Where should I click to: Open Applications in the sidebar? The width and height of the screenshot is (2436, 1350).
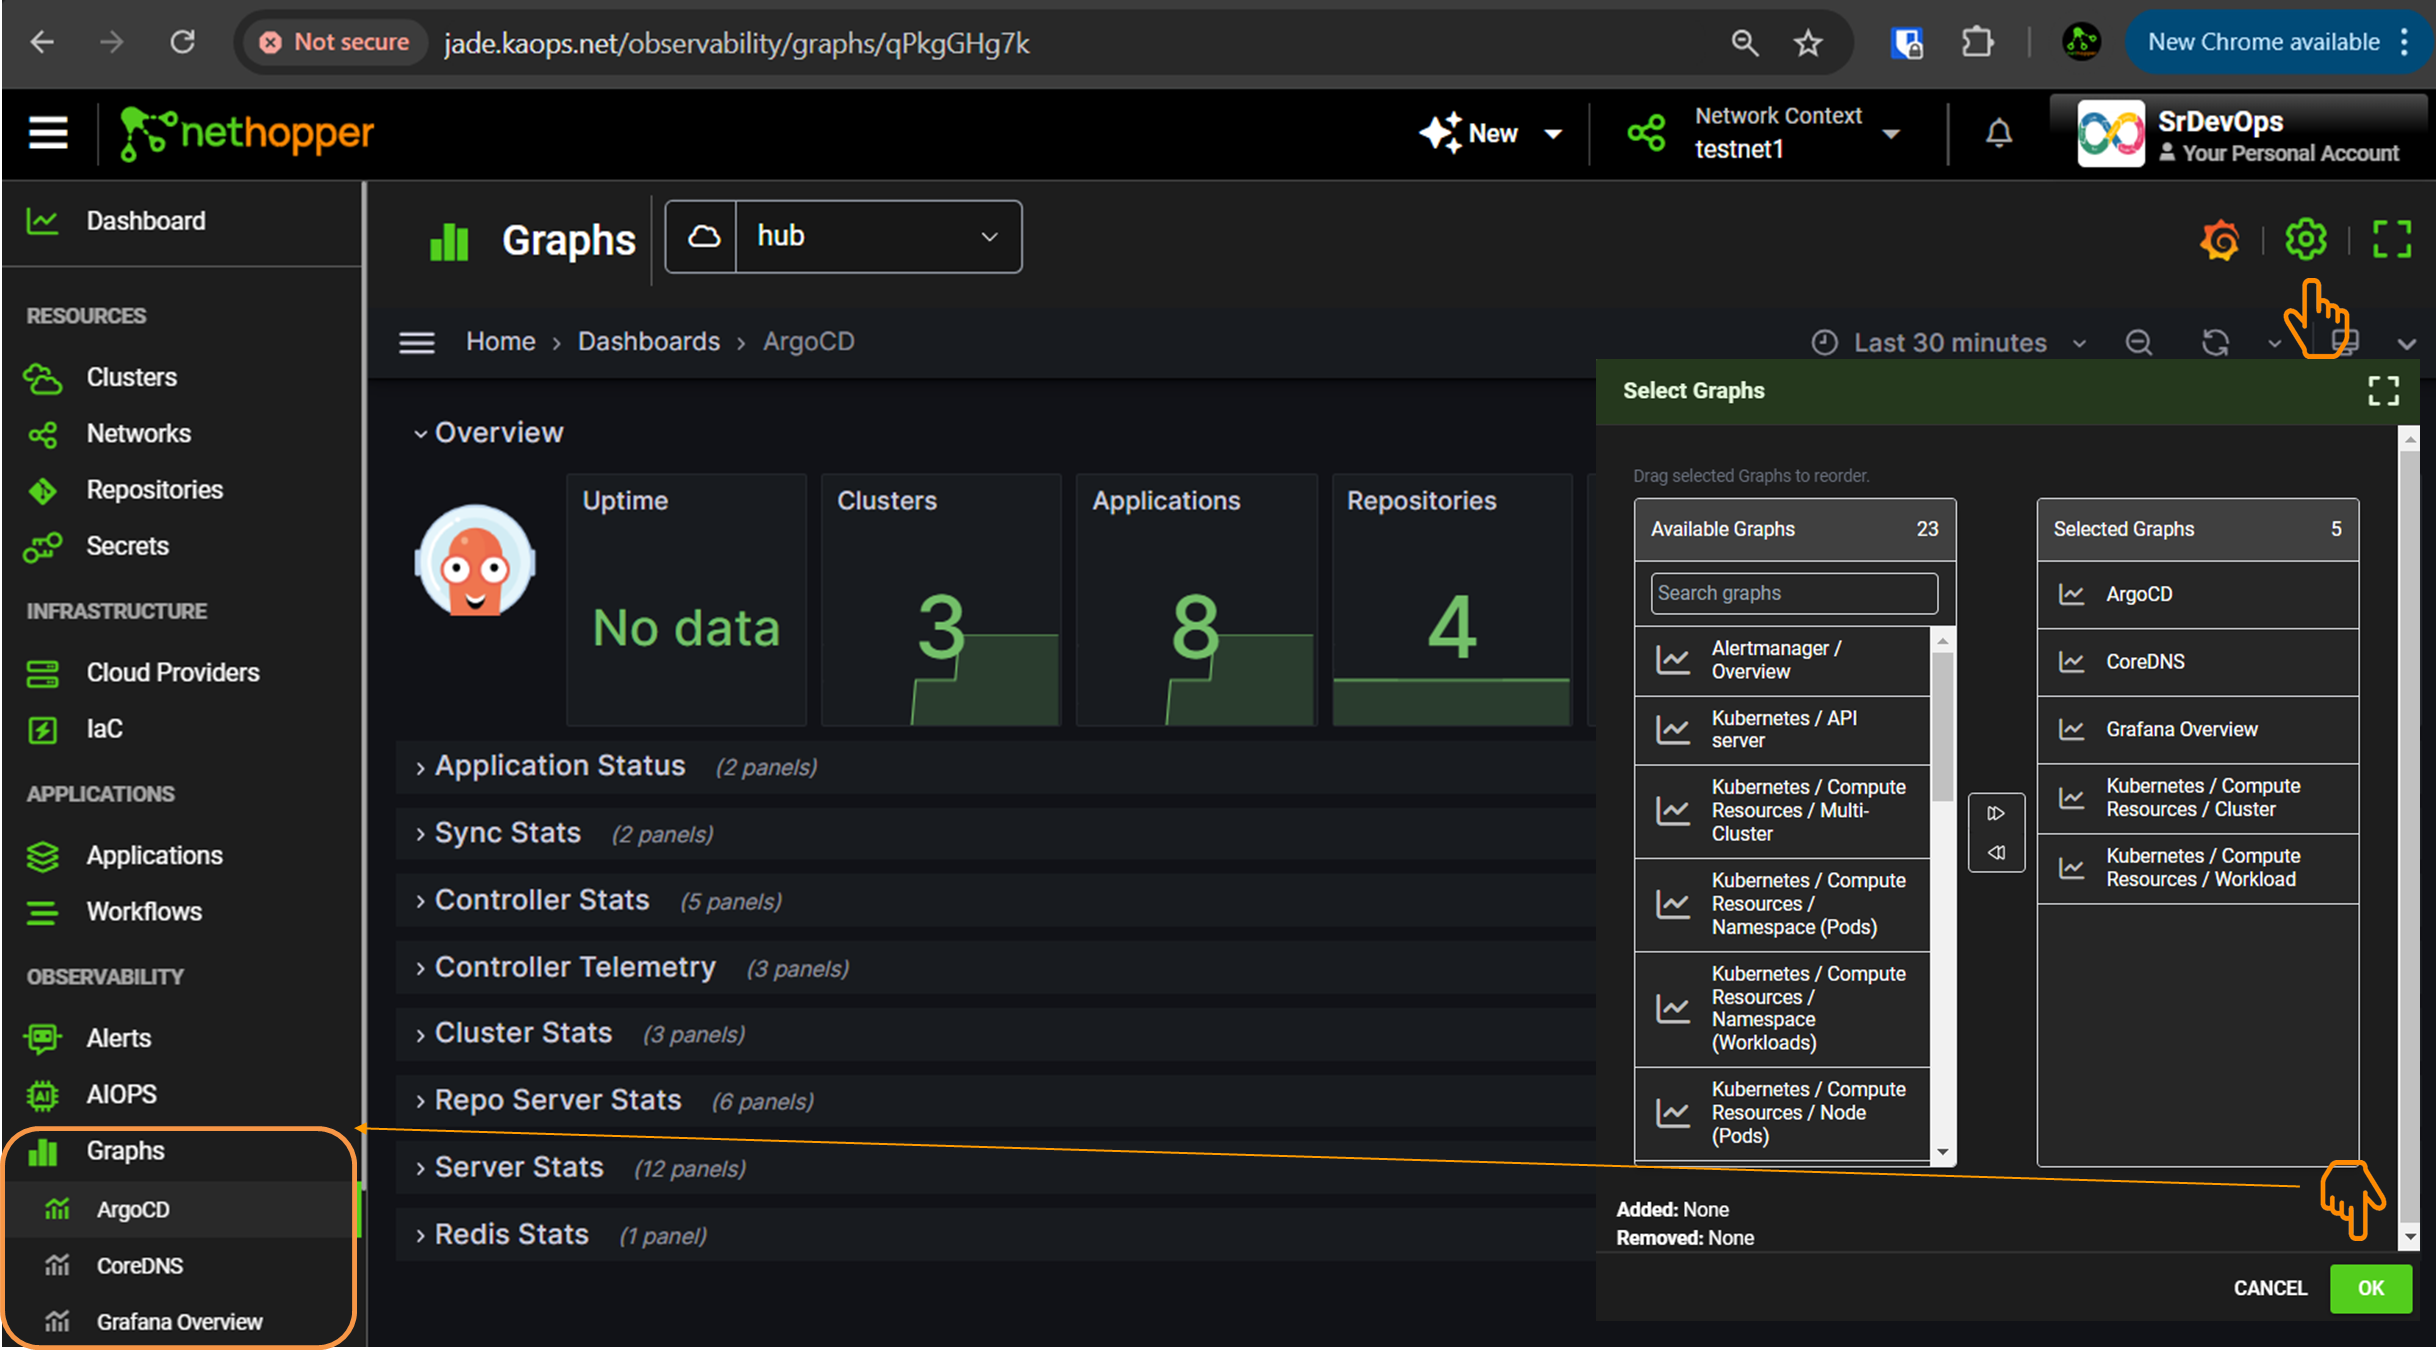pos(182,856)
